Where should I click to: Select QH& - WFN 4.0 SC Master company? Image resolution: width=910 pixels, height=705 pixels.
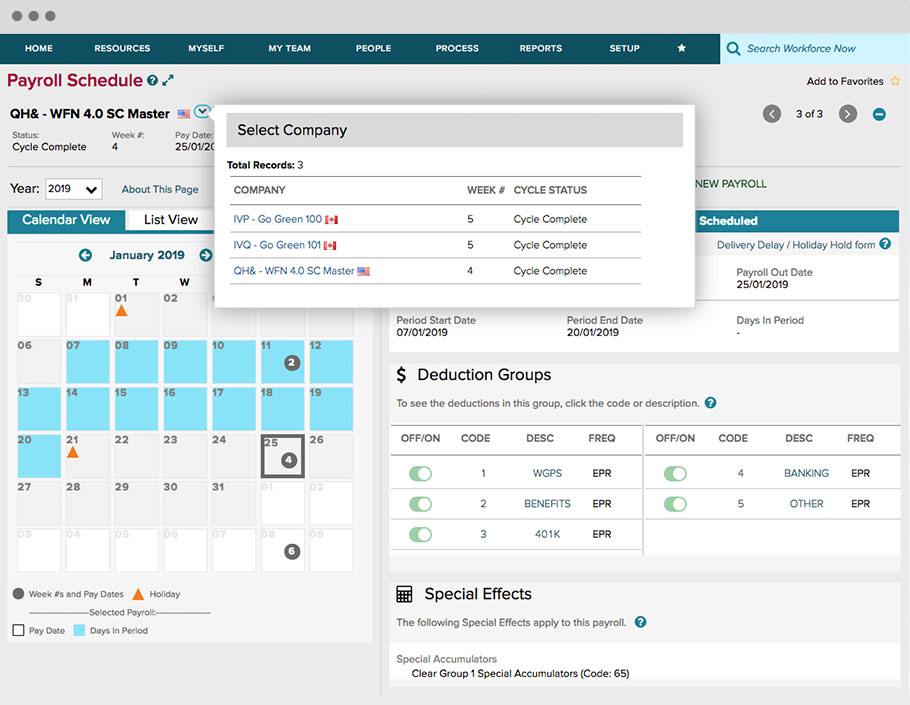294,271
